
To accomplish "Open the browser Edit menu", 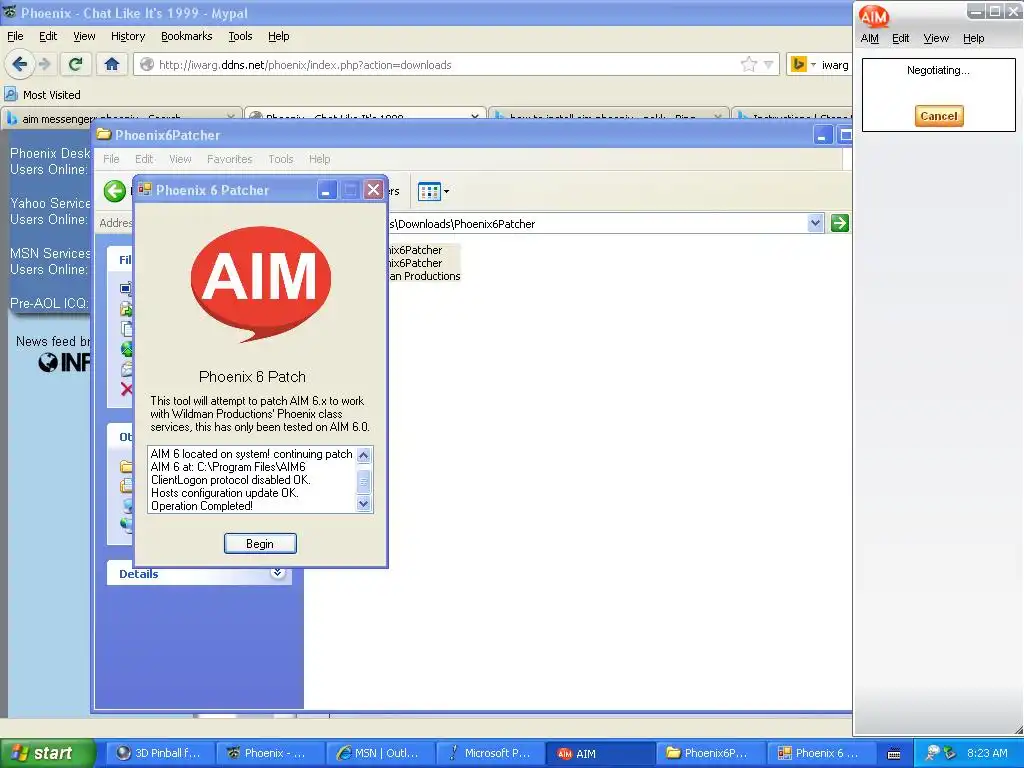I will coord(48,37).
